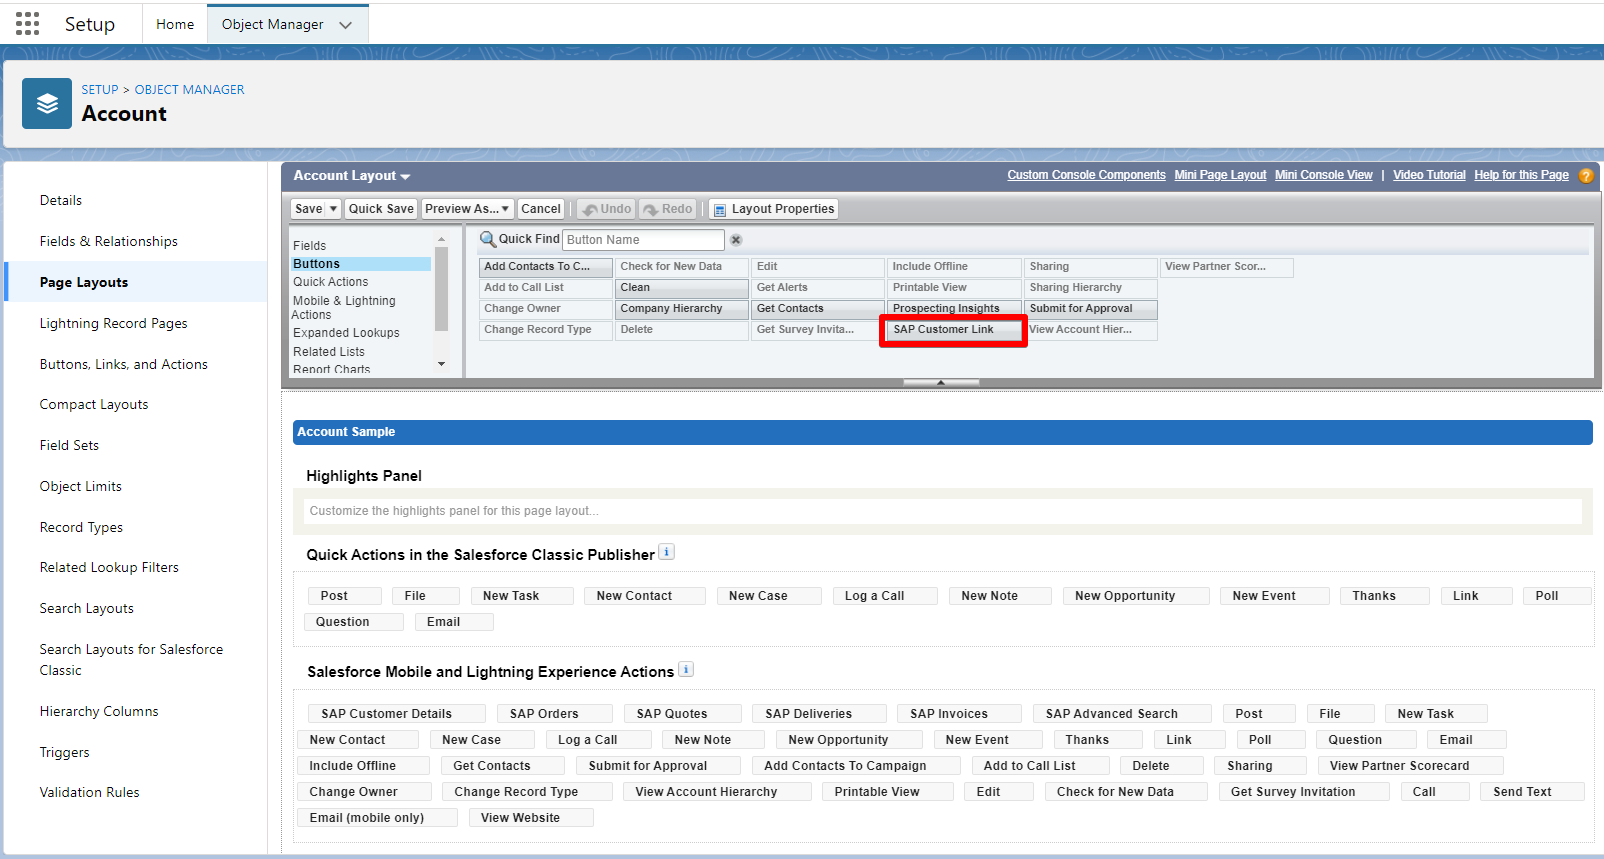Go to Lightning Record Pages
Image resolution: width=1604 pixels, height=859 pixels.
tap(114, 323)
